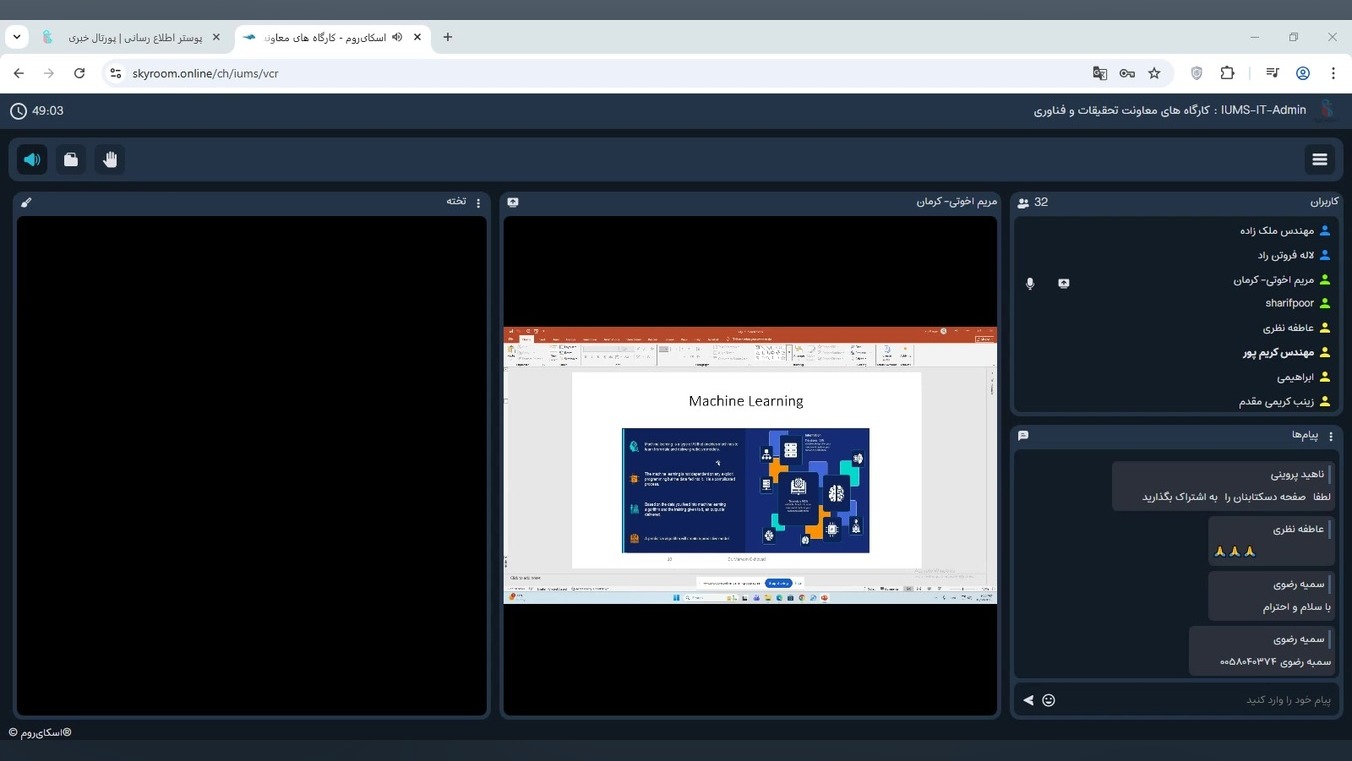
Task: Click the chat bubble icon in messages panel
Action: [1023, 436]
